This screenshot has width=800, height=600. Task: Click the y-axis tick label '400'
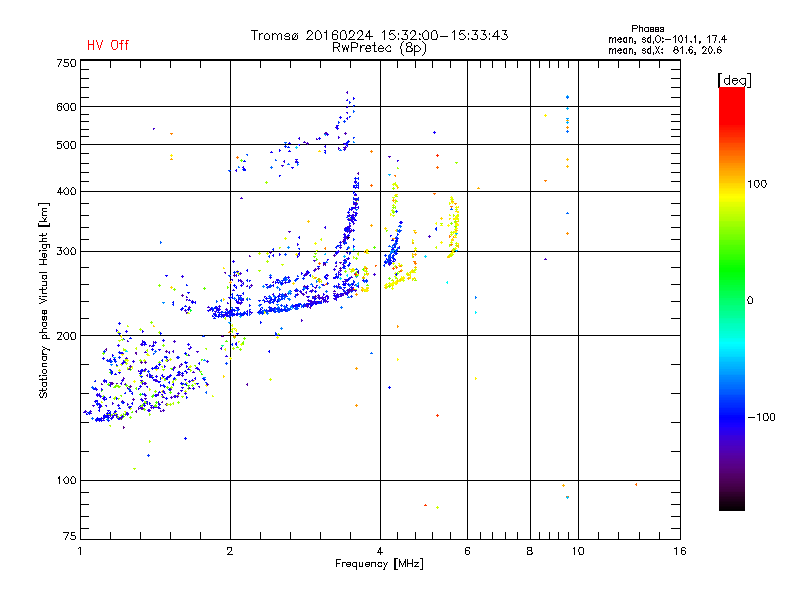pyautogui.click(x=66, y=191)
